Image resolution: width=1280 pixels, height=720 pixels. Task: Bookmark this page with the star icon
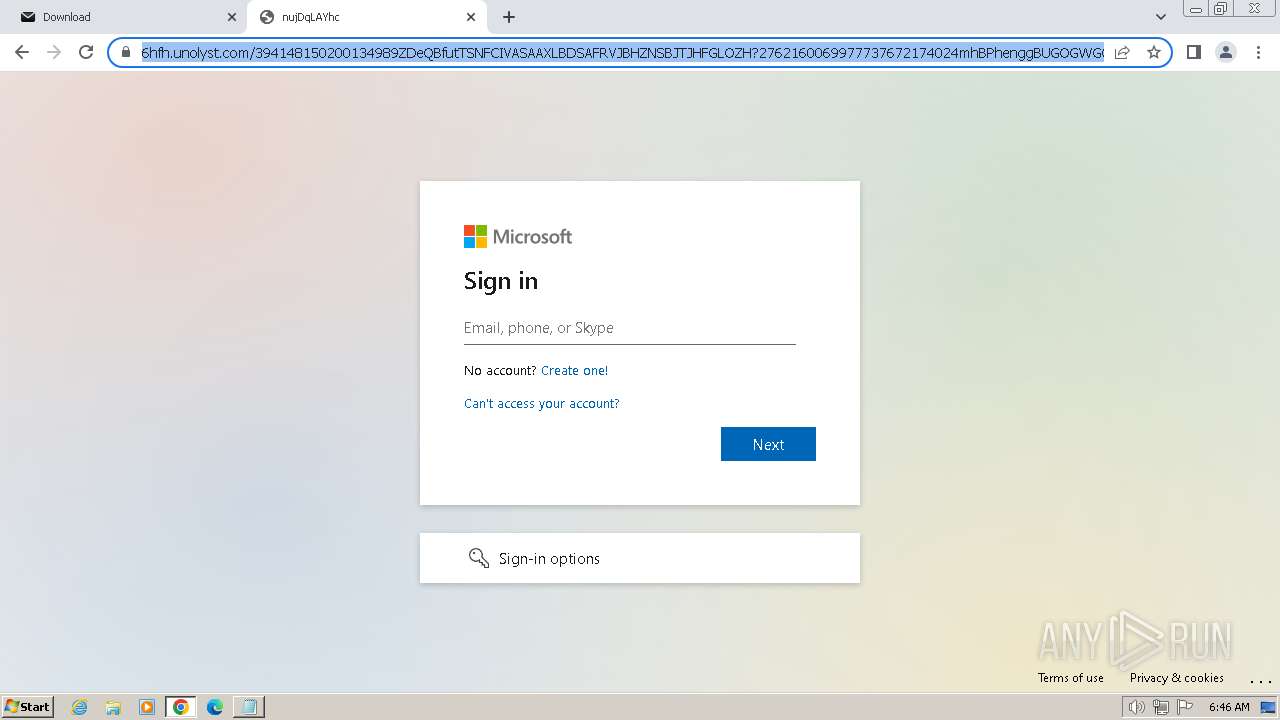1154,52
